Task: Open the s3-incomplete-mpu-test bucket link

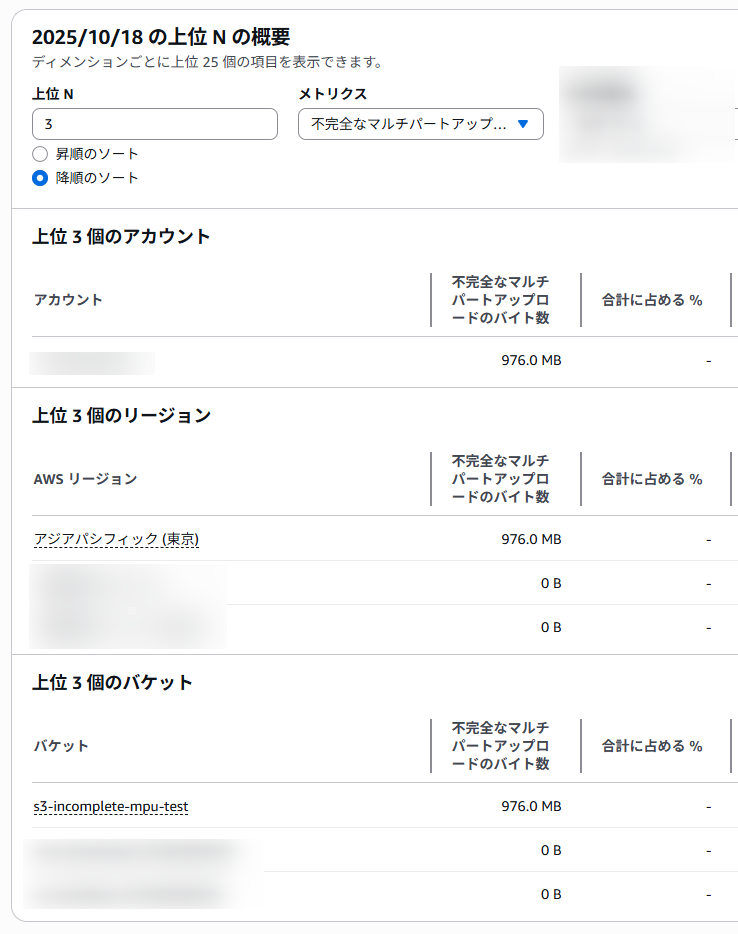Action: coord(111,806)
